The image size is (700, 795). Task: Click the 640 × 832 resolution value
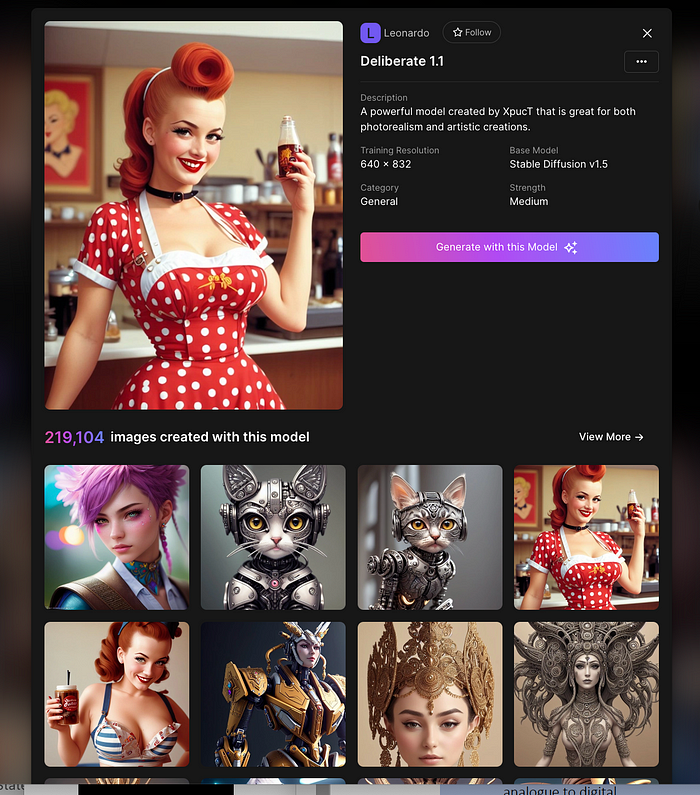pos(386,164)
